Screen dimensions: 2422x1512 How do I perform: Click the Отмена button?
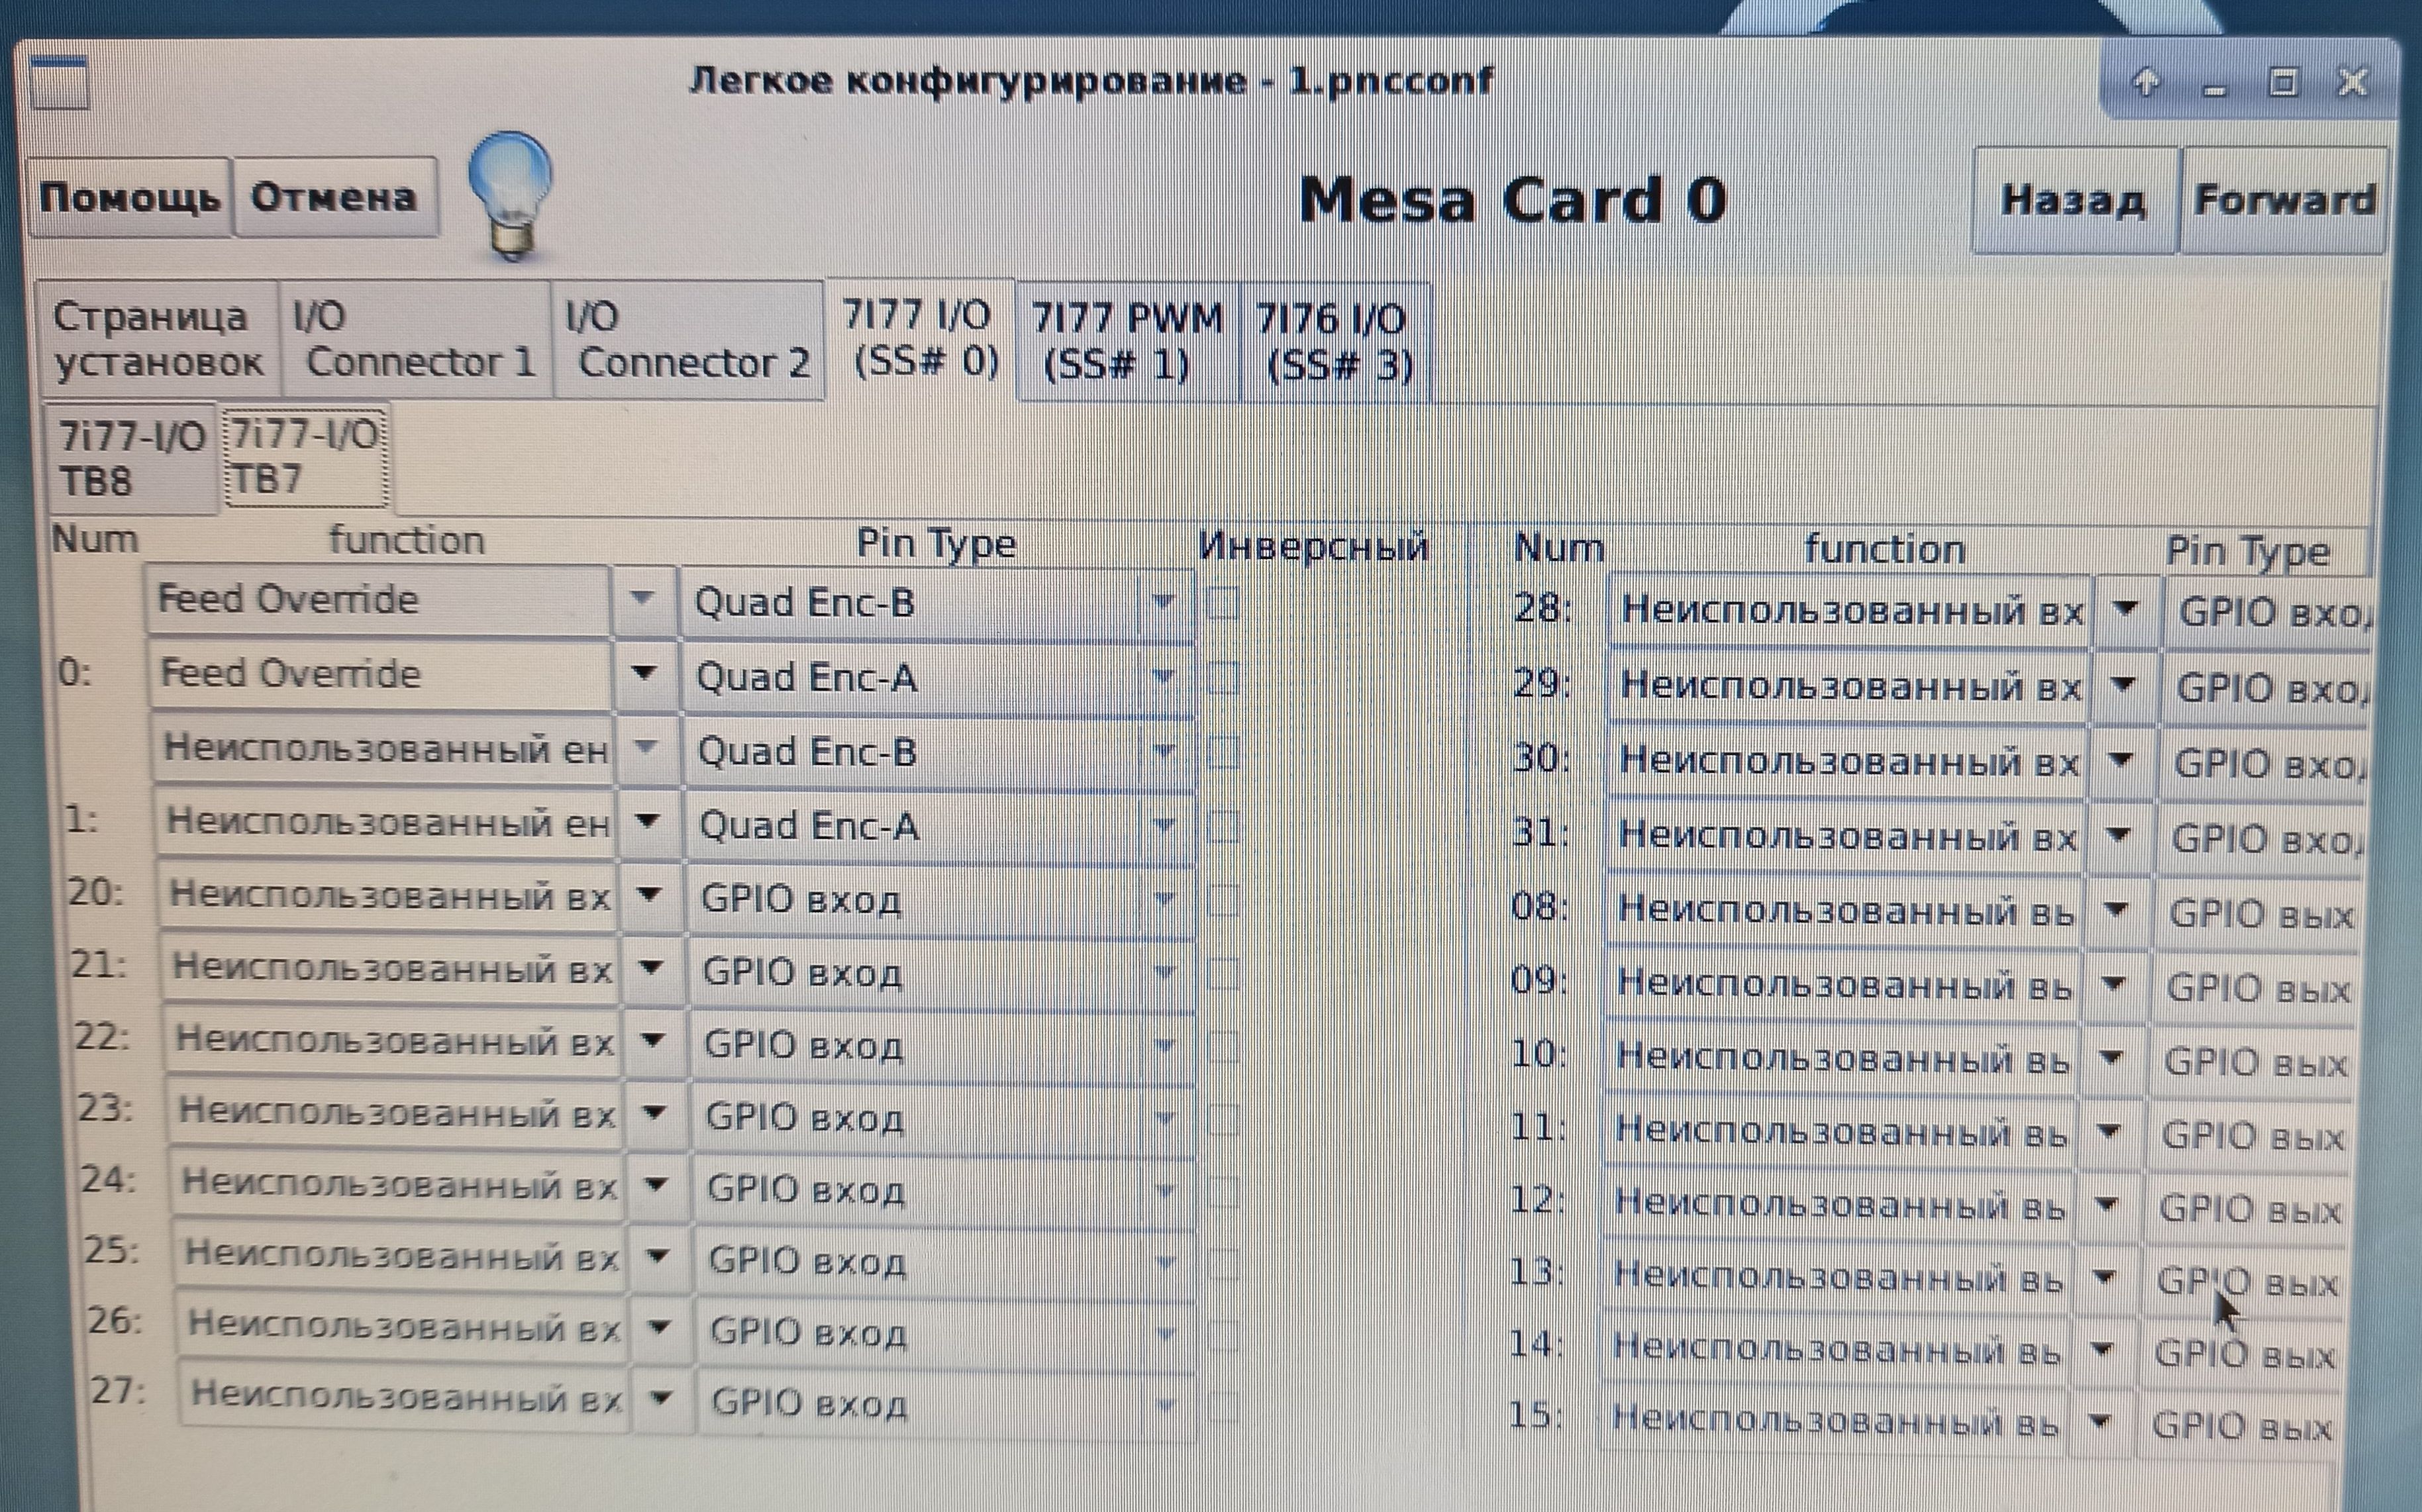click(x=334, y=197)
